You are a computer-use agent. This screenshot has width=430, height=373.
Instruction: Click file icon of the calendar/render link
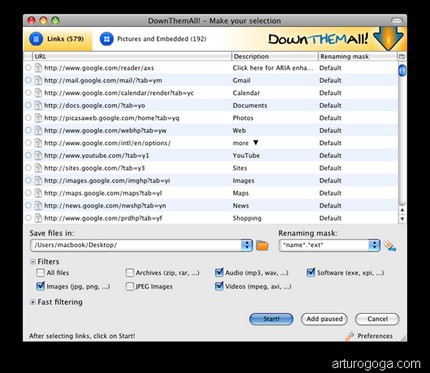39,93
